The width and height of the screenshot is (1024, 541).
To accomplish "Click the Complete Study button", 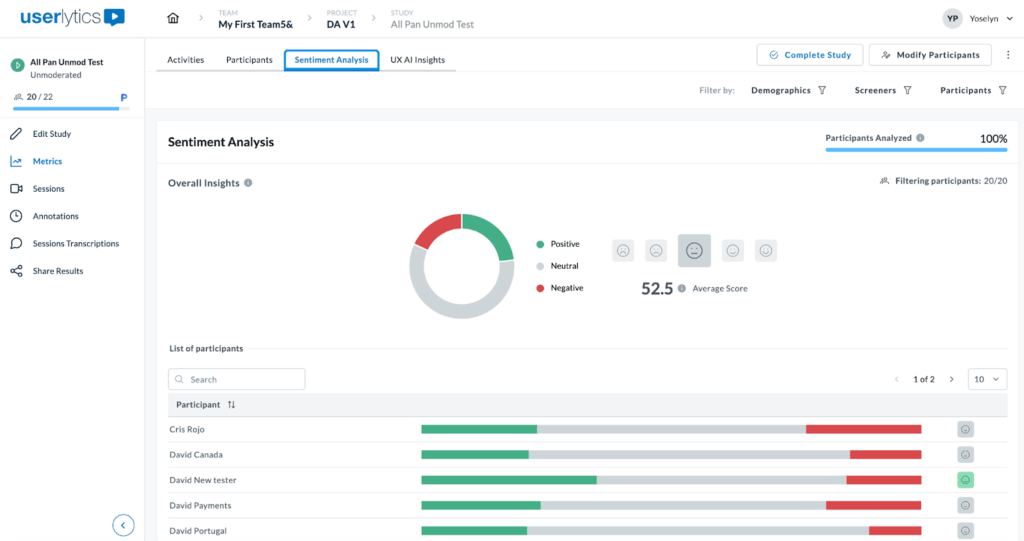I will [809, 55].
